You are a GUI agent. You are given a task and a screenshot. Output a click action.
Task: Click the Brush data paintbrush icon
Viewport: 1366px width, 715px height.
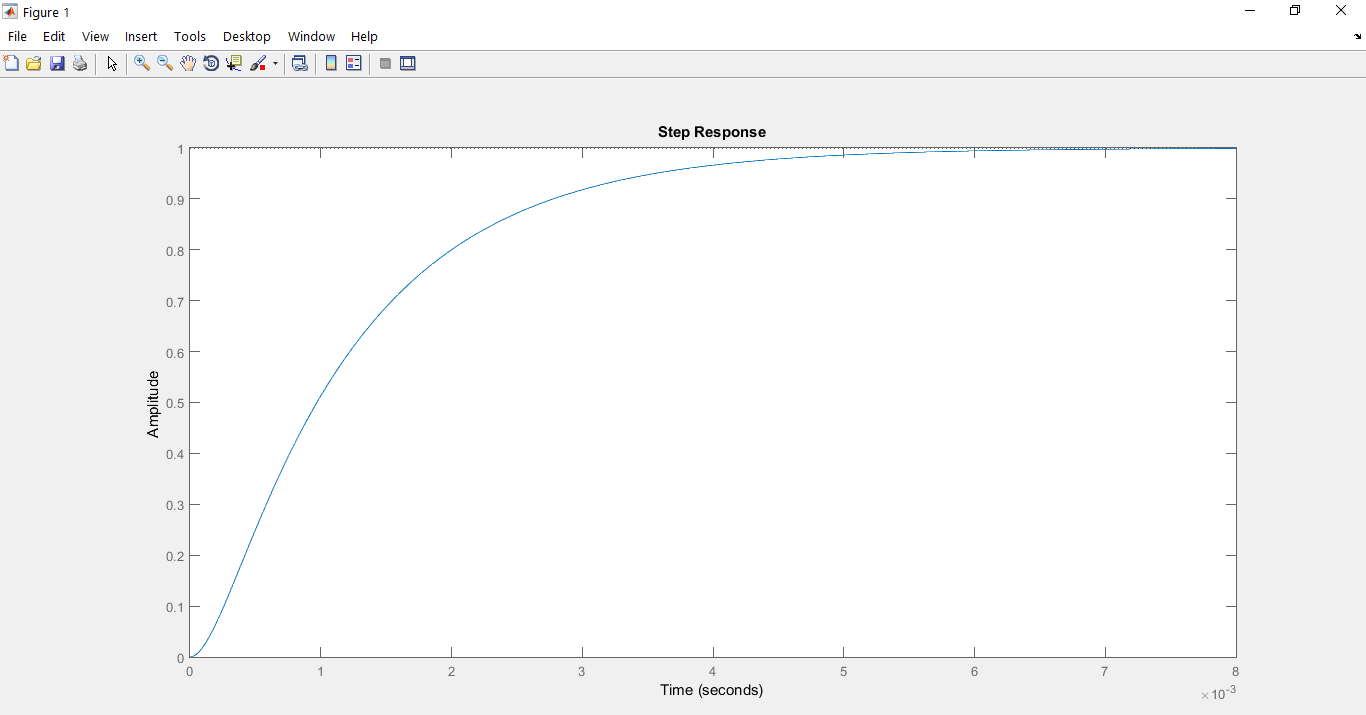258,63
